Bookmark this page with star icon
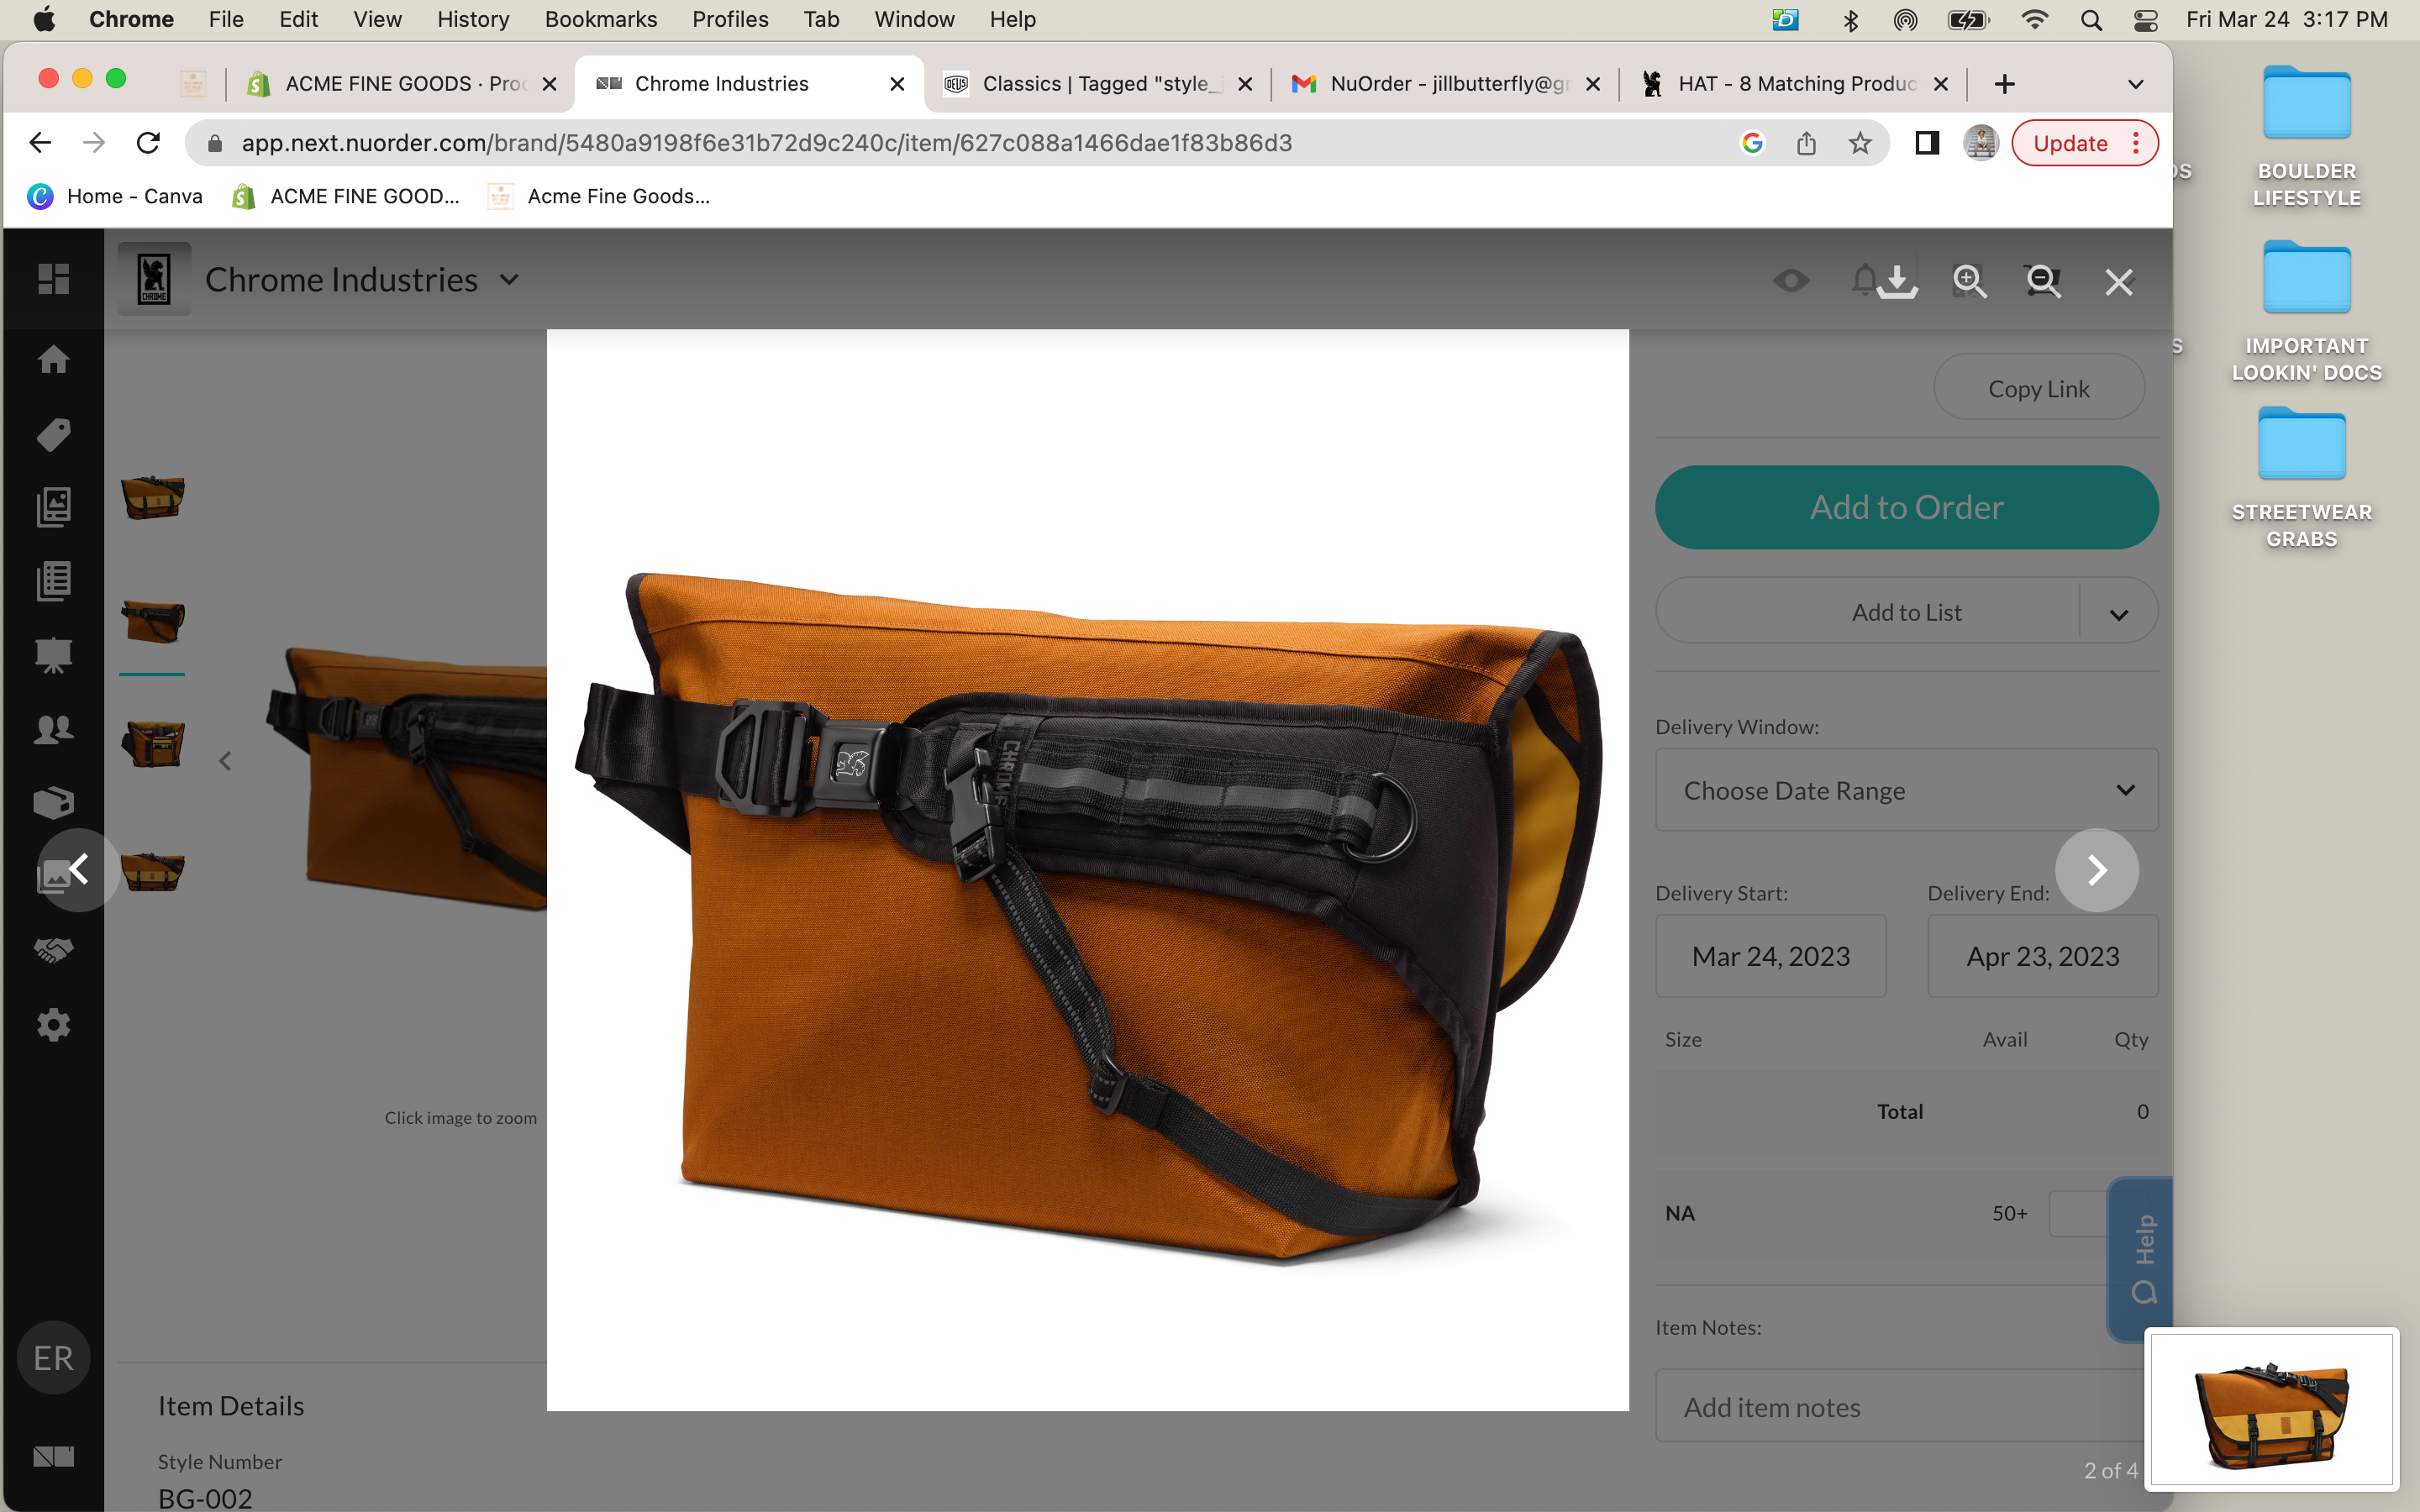 [1860, 143]
